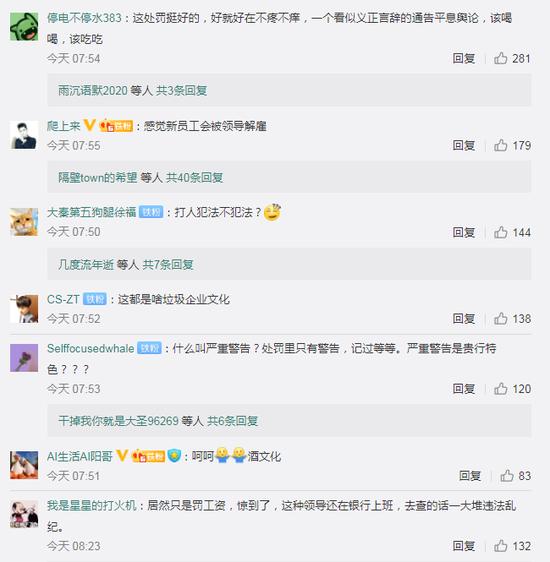Thumbs-up CS-ZT's comment with 138 likes
This screenshot has height=562, width=550.
[x=501, y=319]
